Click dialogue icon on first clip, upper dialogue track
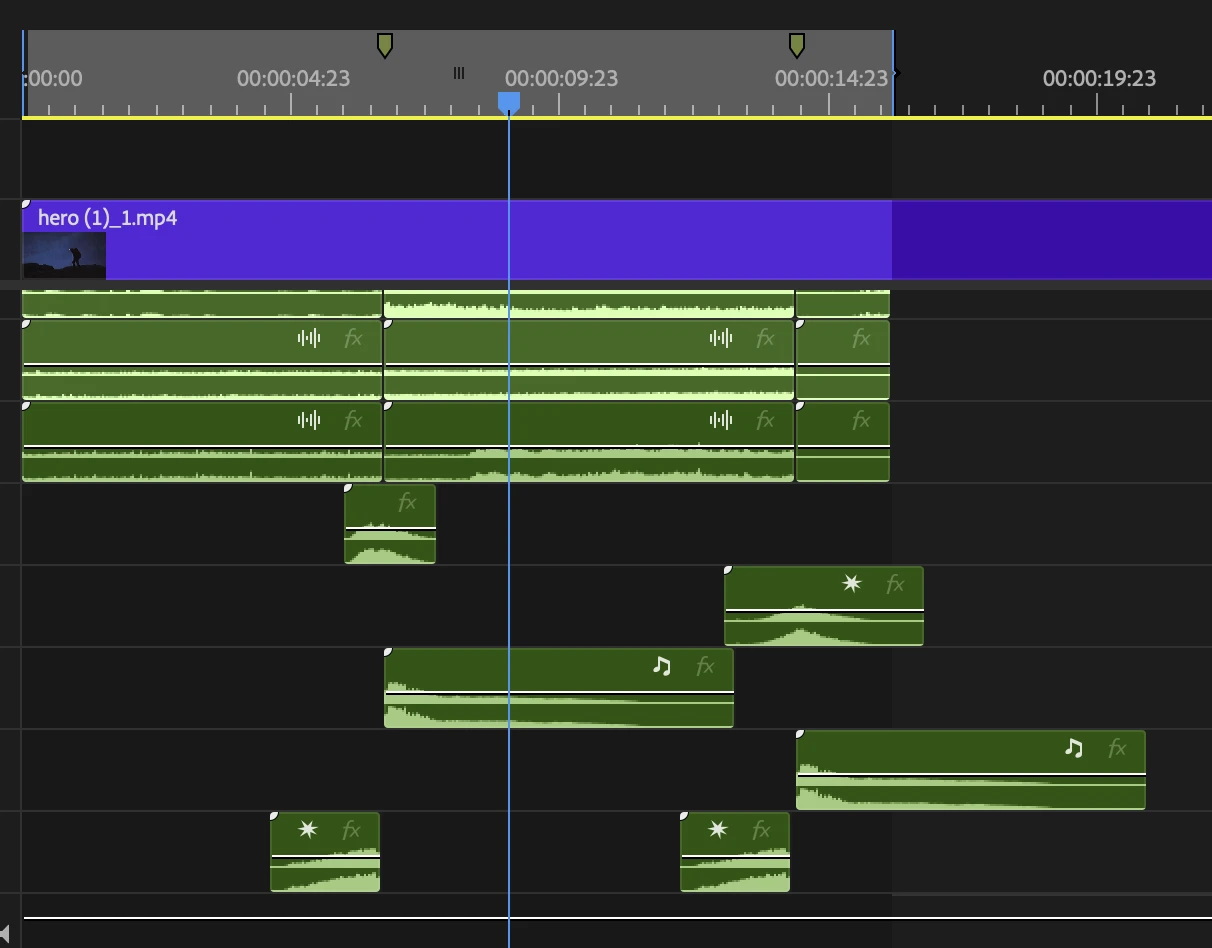The height and width of the screenshot is (948, 1212). pos(309,338)
